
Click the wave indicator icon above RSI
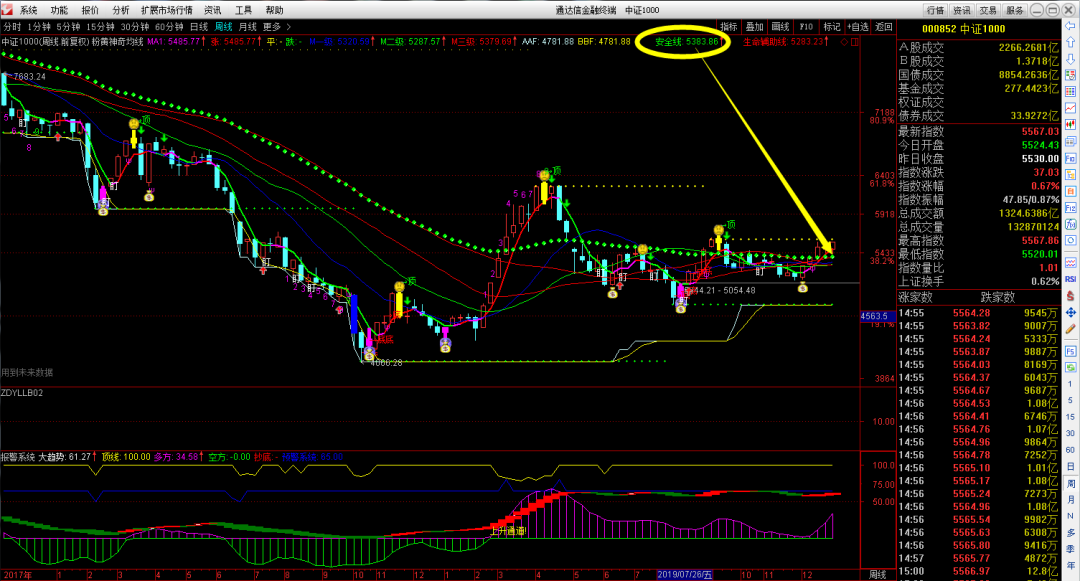1070,262
